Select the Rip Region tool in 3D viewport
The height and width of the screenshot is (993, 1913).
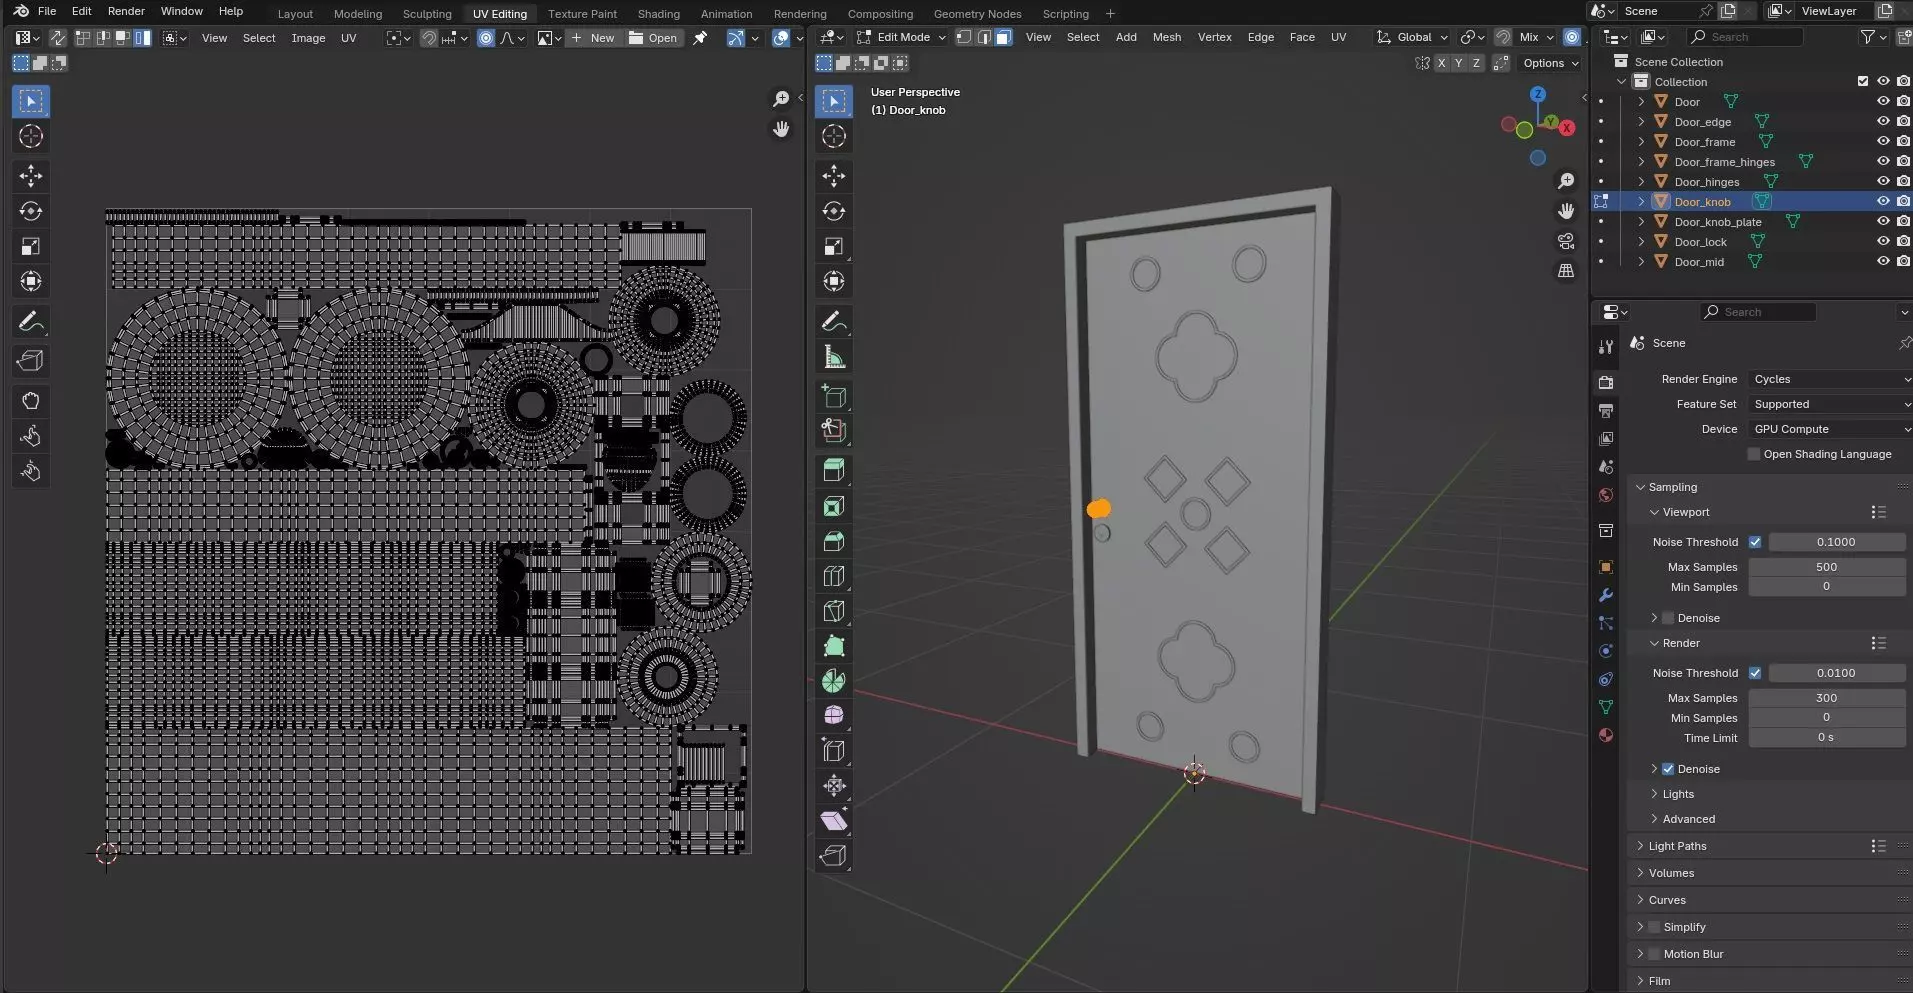(x=834, y=856)
